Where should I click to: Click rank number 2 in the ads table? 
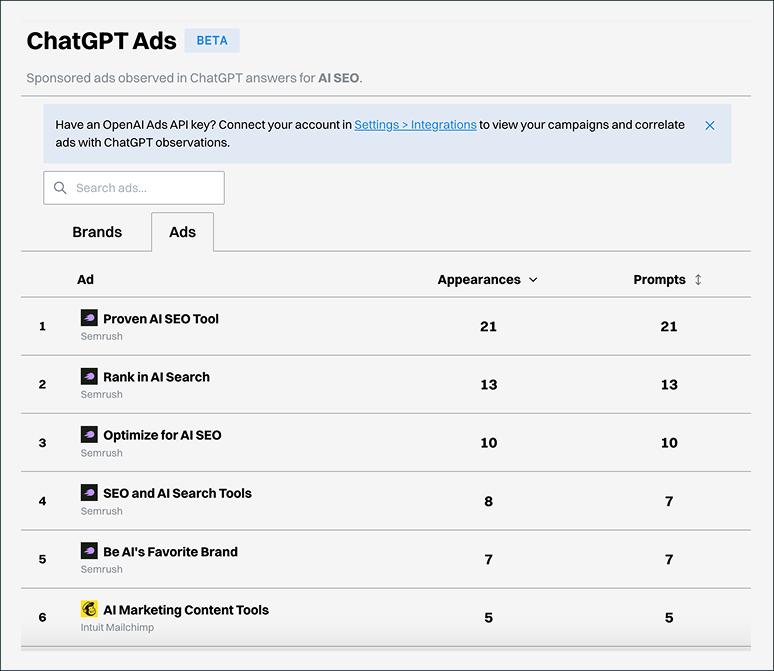pyautogui.click(x=42, y=385)
